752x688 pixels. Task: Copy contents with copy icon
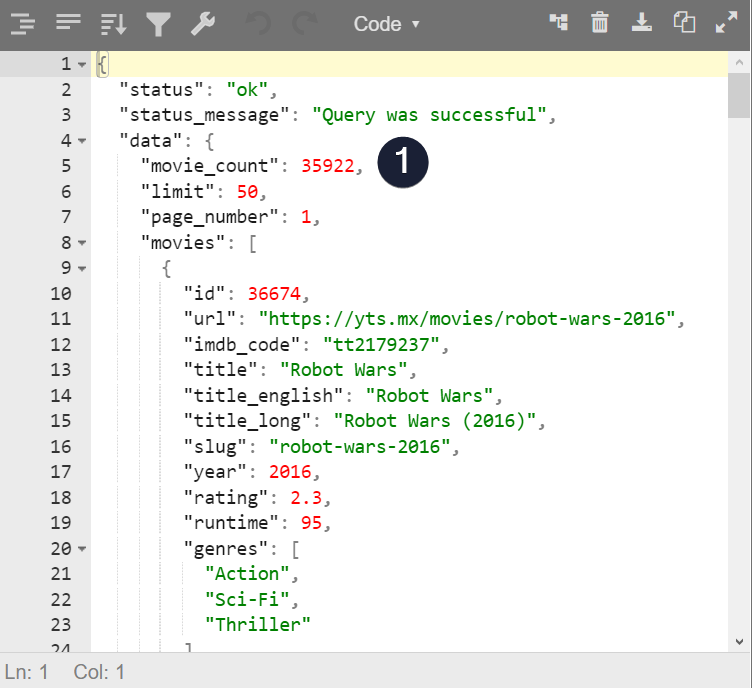(x=684, y=23)
